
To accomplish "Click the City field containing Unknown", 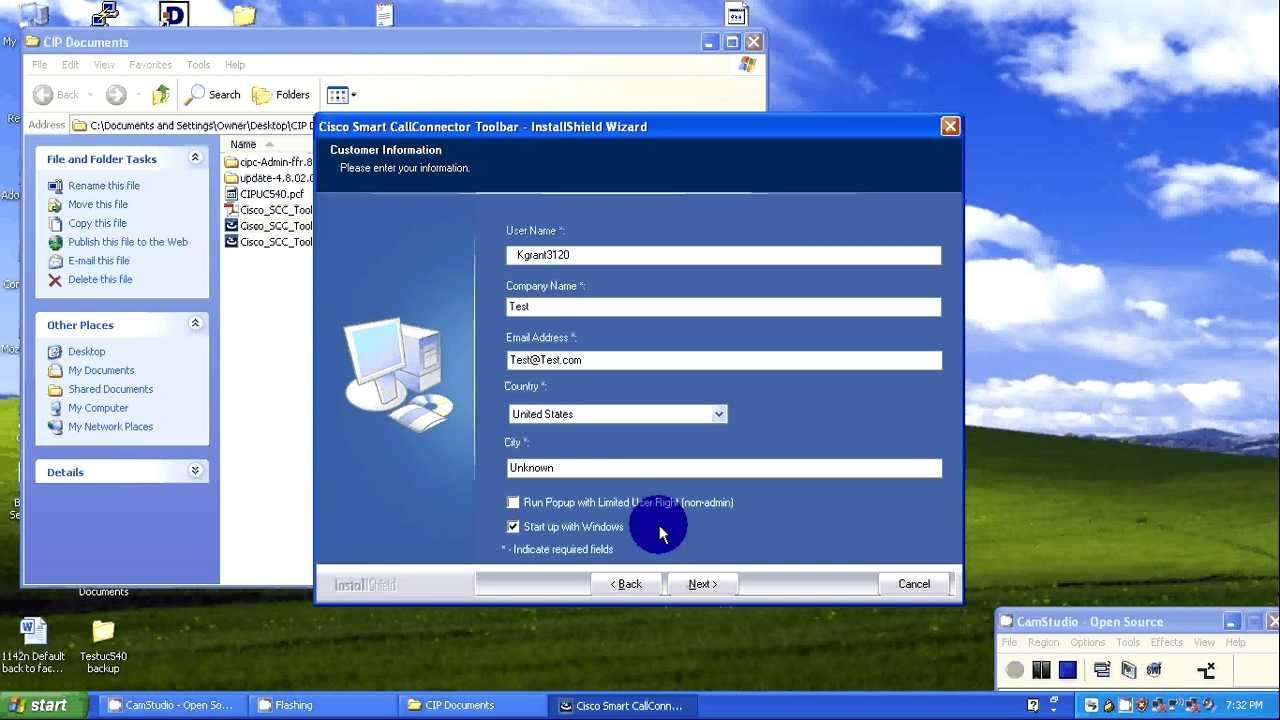I will pos(723,468).
